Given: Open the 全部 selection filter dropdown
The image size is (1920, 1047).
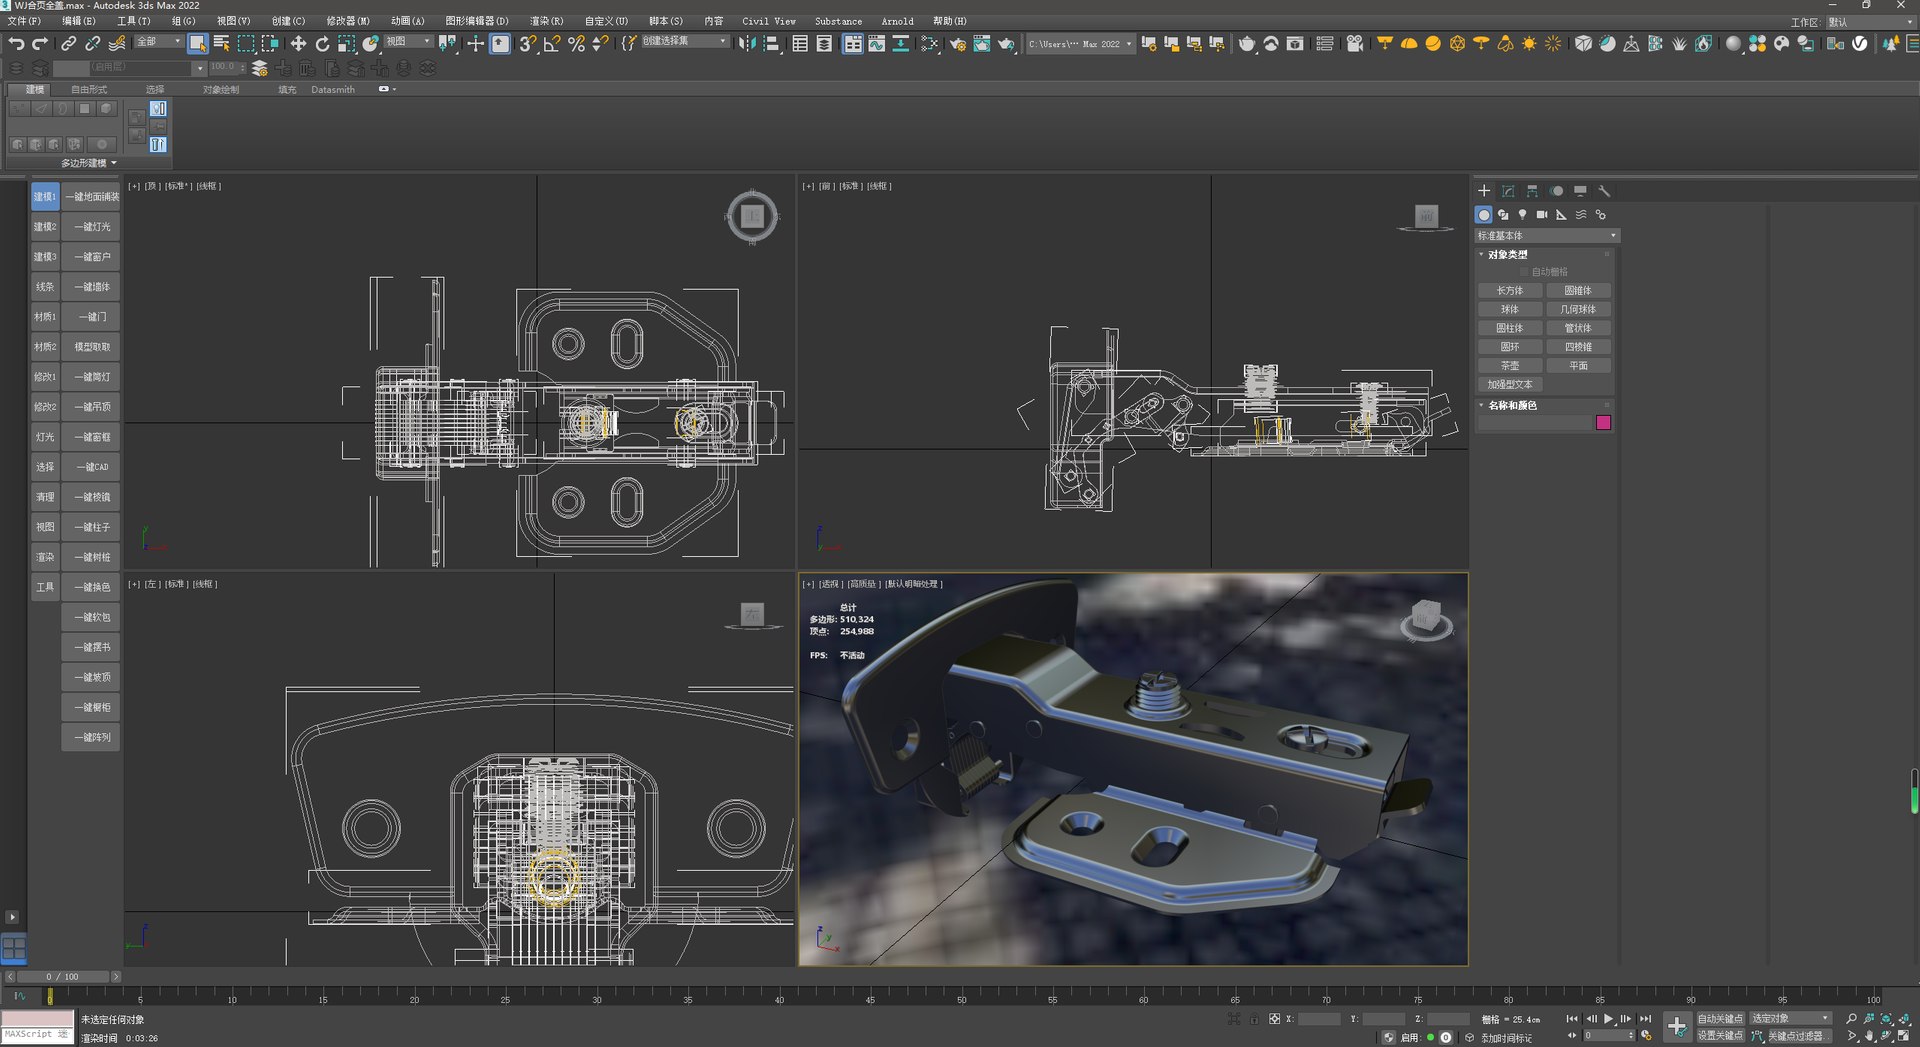Looking at the screenshot, I should point(158,42).
